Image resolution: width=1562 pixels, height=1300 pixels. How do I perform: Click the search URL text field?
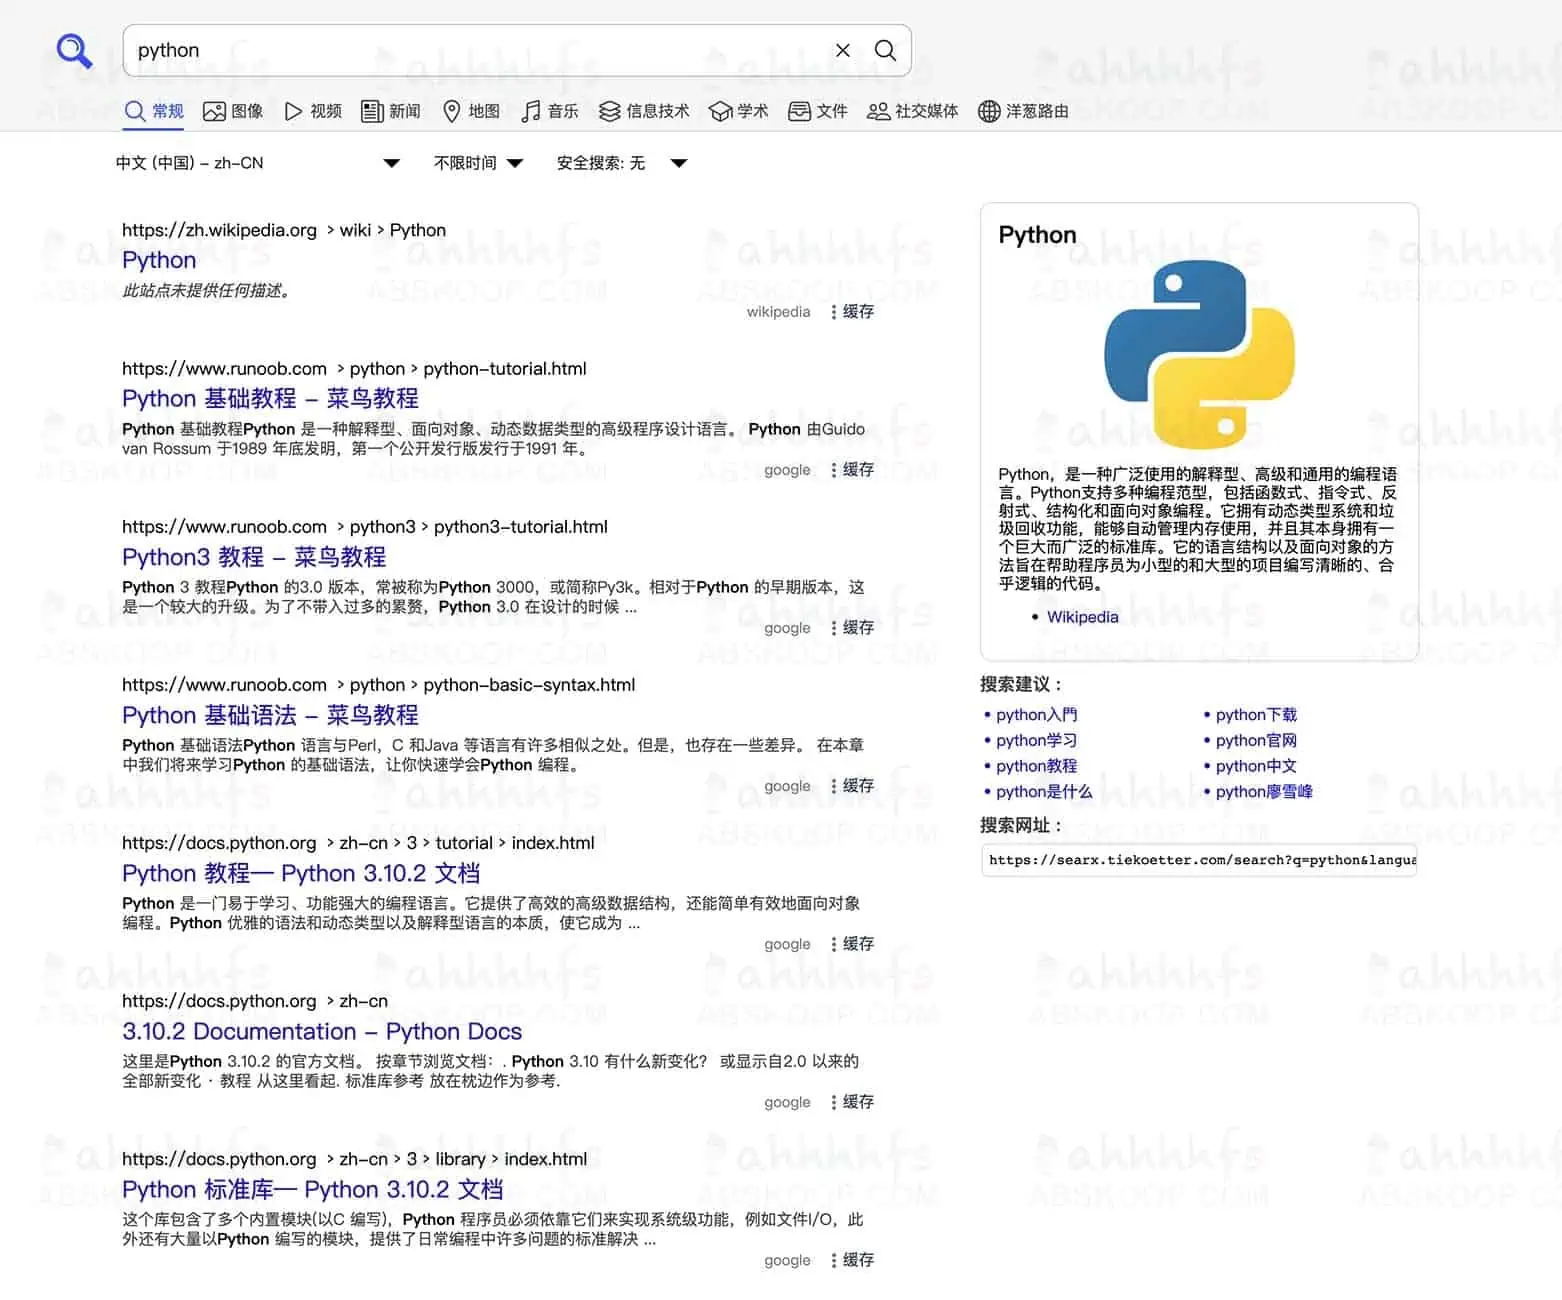point(1199,860)
